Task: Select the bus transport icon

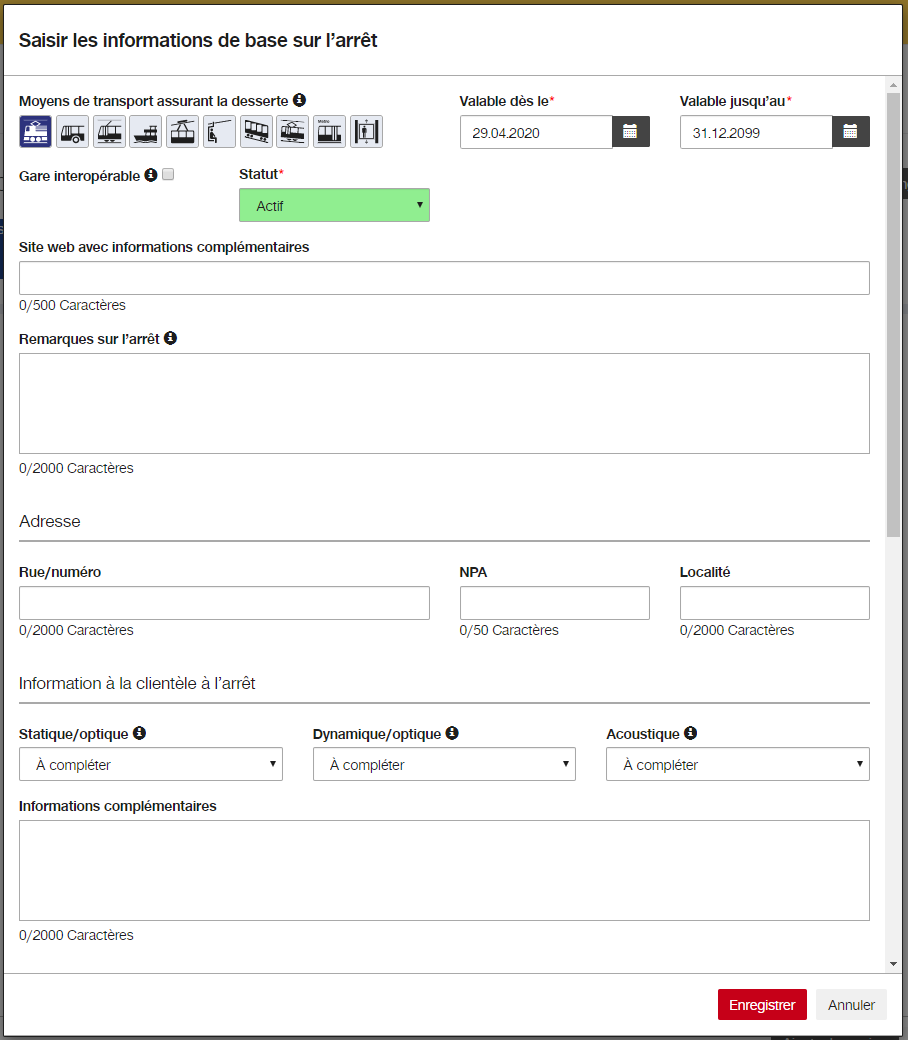Action: click(x=72, y=131)
